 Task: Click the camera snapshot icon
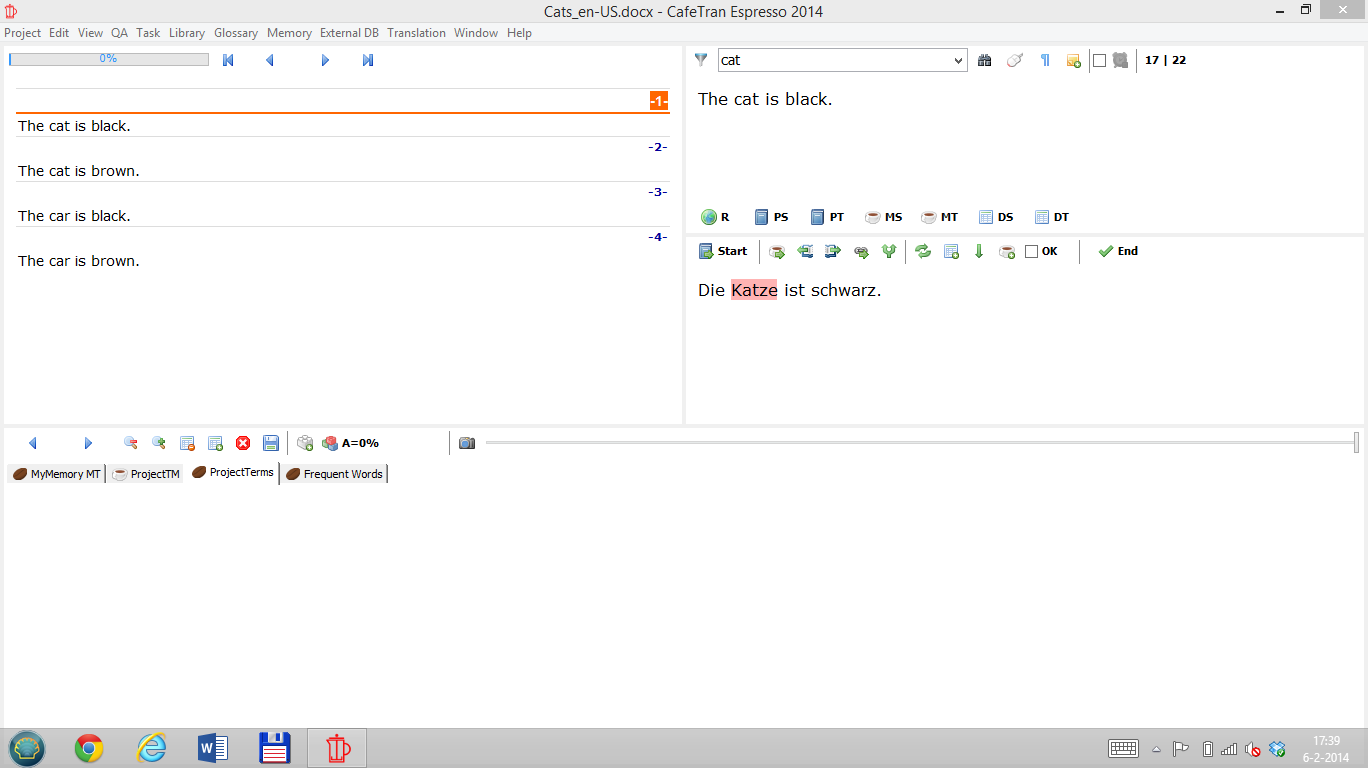coord(467,443)
